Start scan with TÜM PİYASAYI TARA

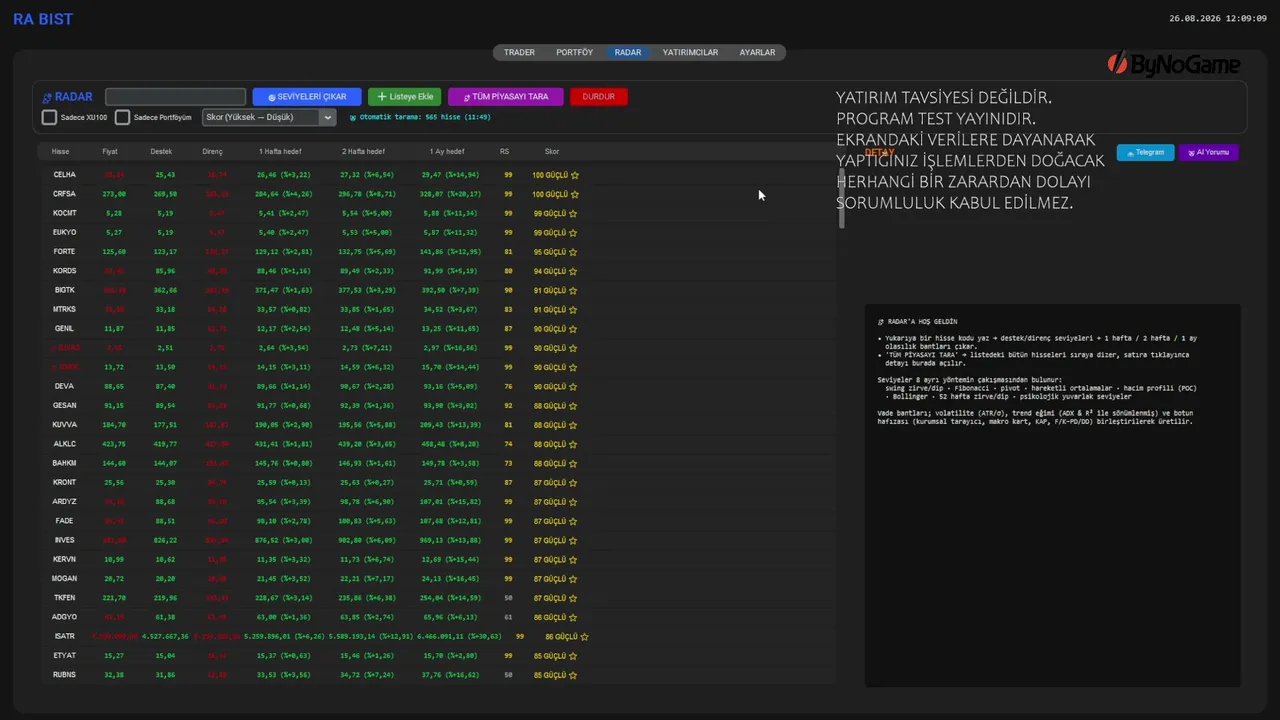click(x=506, y=97)
